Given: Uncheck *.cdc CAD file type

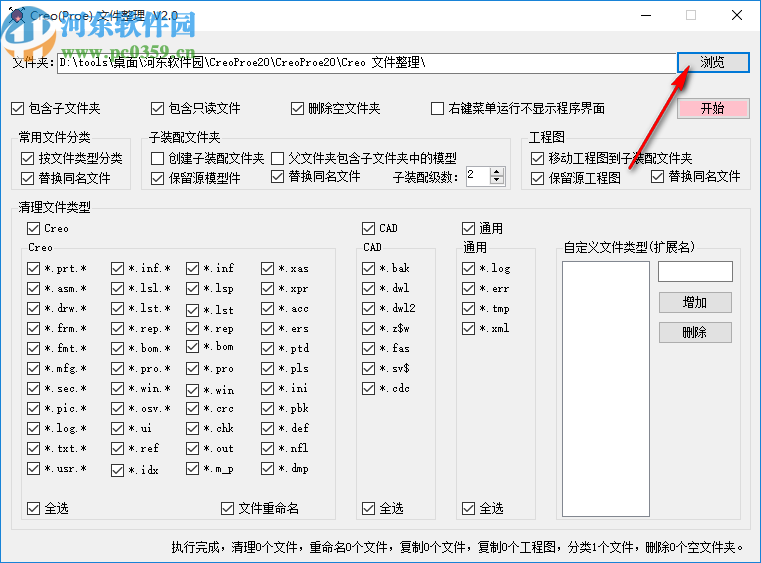Looking at the screenshot, I should tap(368, 388).
